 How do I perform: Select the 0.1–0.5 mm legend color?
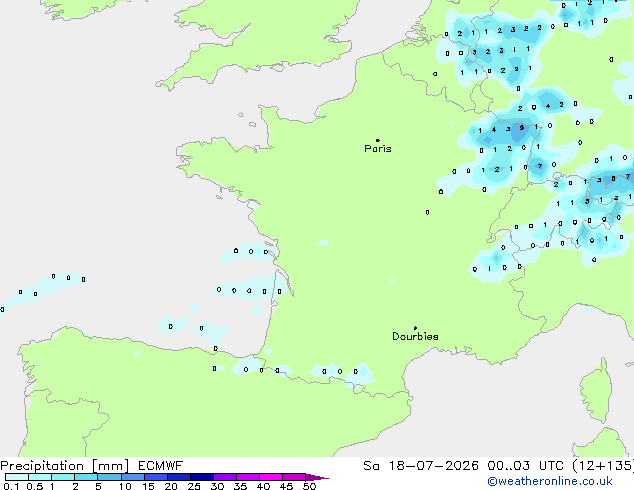[17, 477]
